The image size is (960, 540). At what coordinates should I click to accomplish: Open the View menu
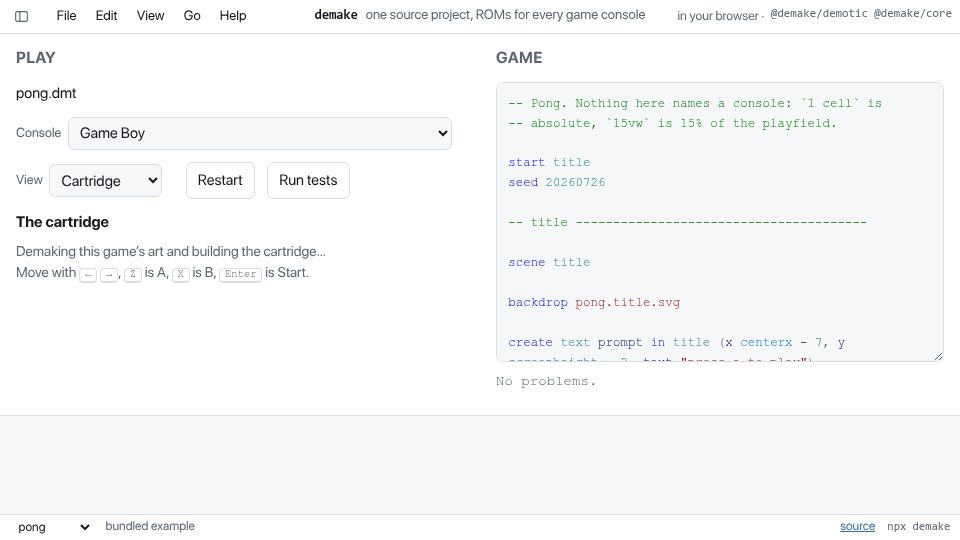click(151, 16)
